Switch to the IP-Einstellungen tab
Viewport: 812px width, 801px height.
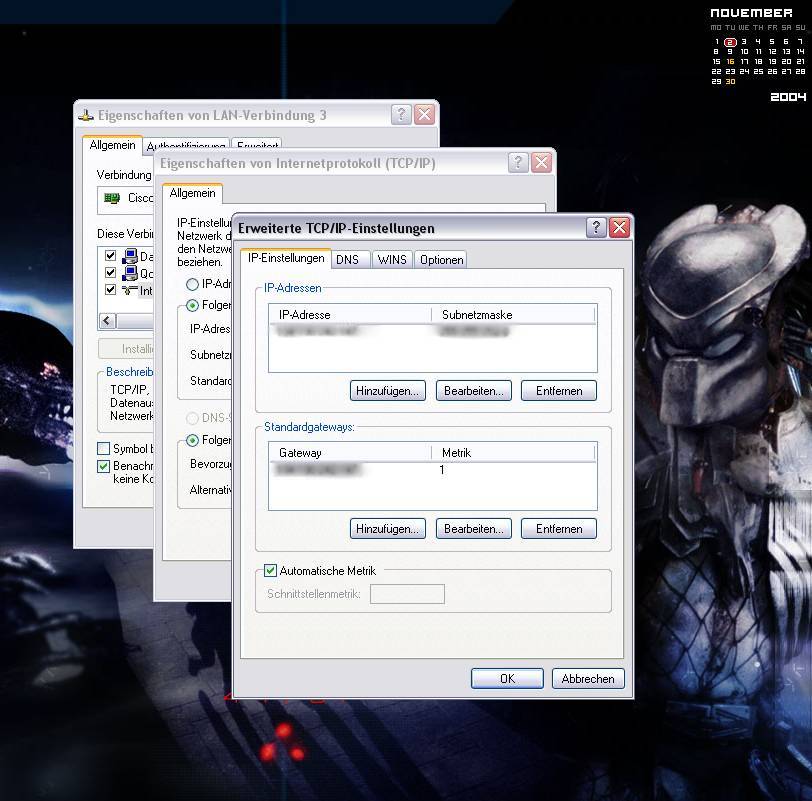[286, 258]
